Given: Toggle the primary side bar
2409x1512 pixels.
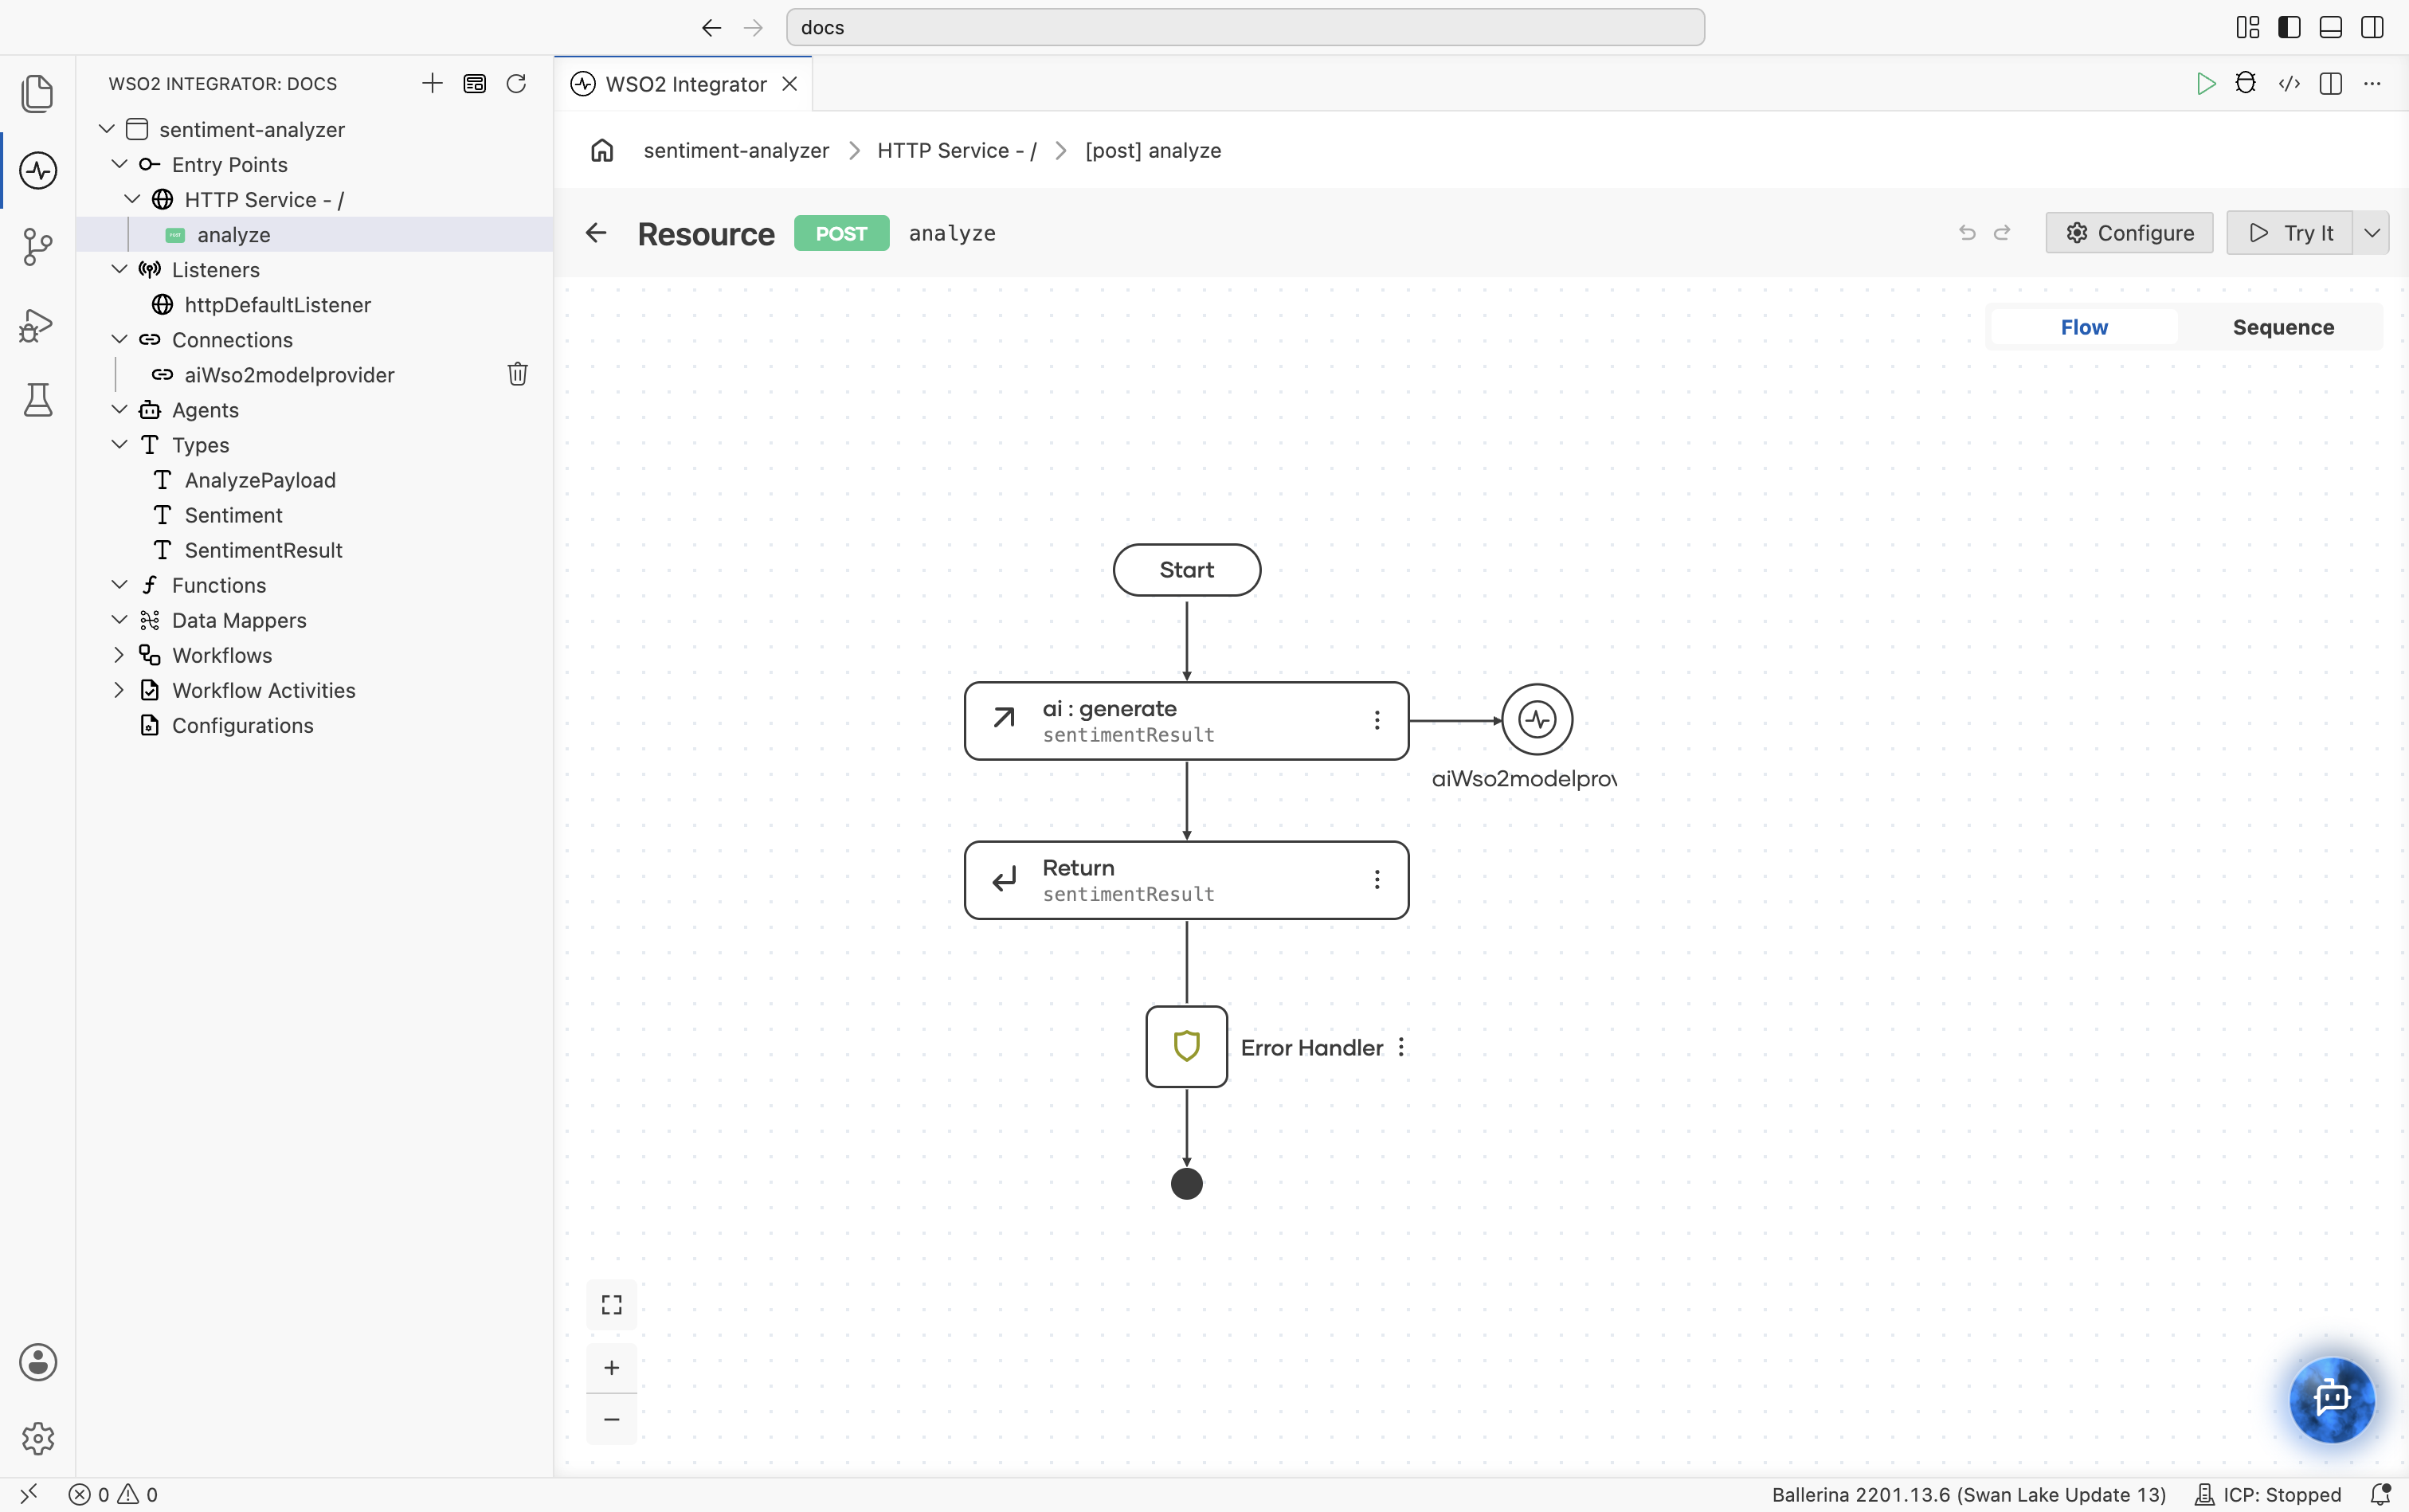Looking at the screenshot, I should pyautogui.click(x=2289, y=27).
